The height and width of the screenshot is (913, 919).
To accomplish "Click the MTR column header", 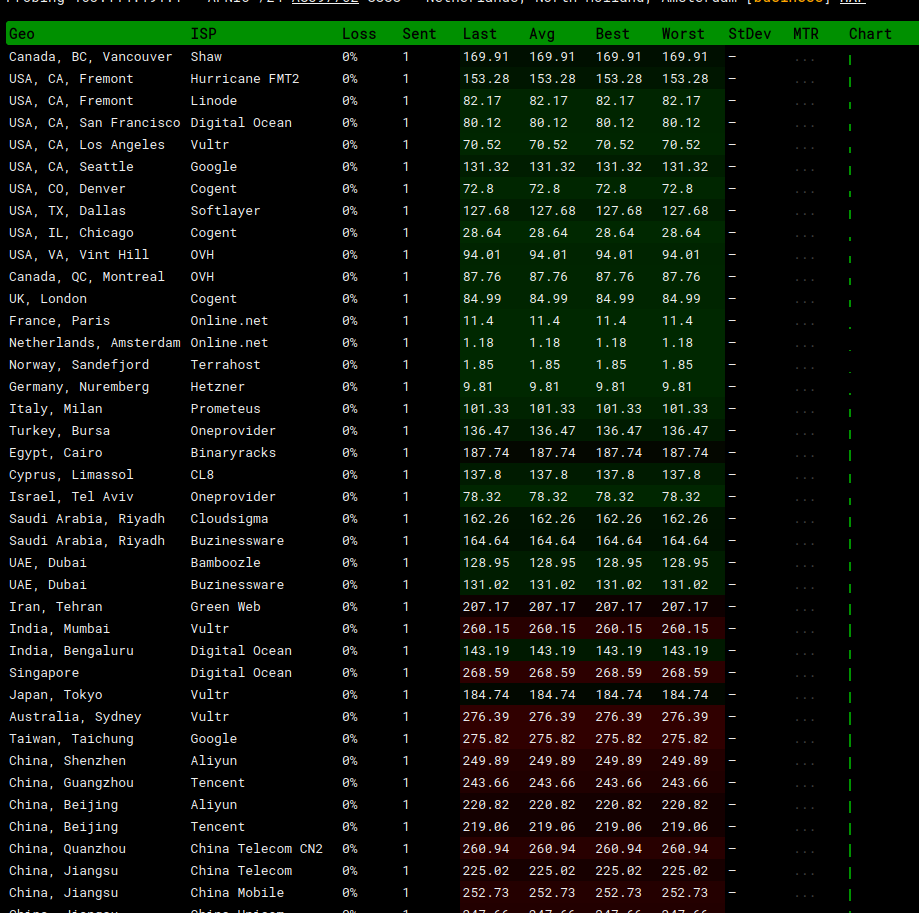I will [806, 34].
